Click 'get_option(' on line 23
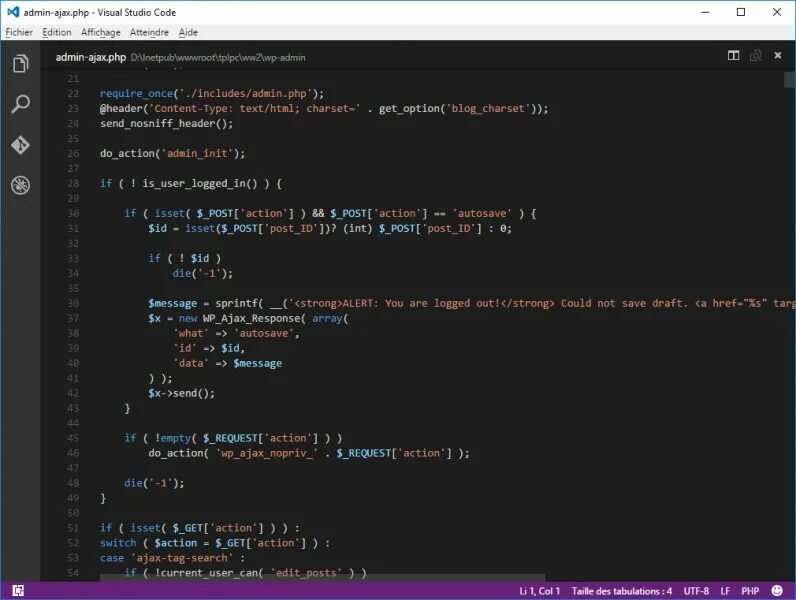 (x=412, y=108)
